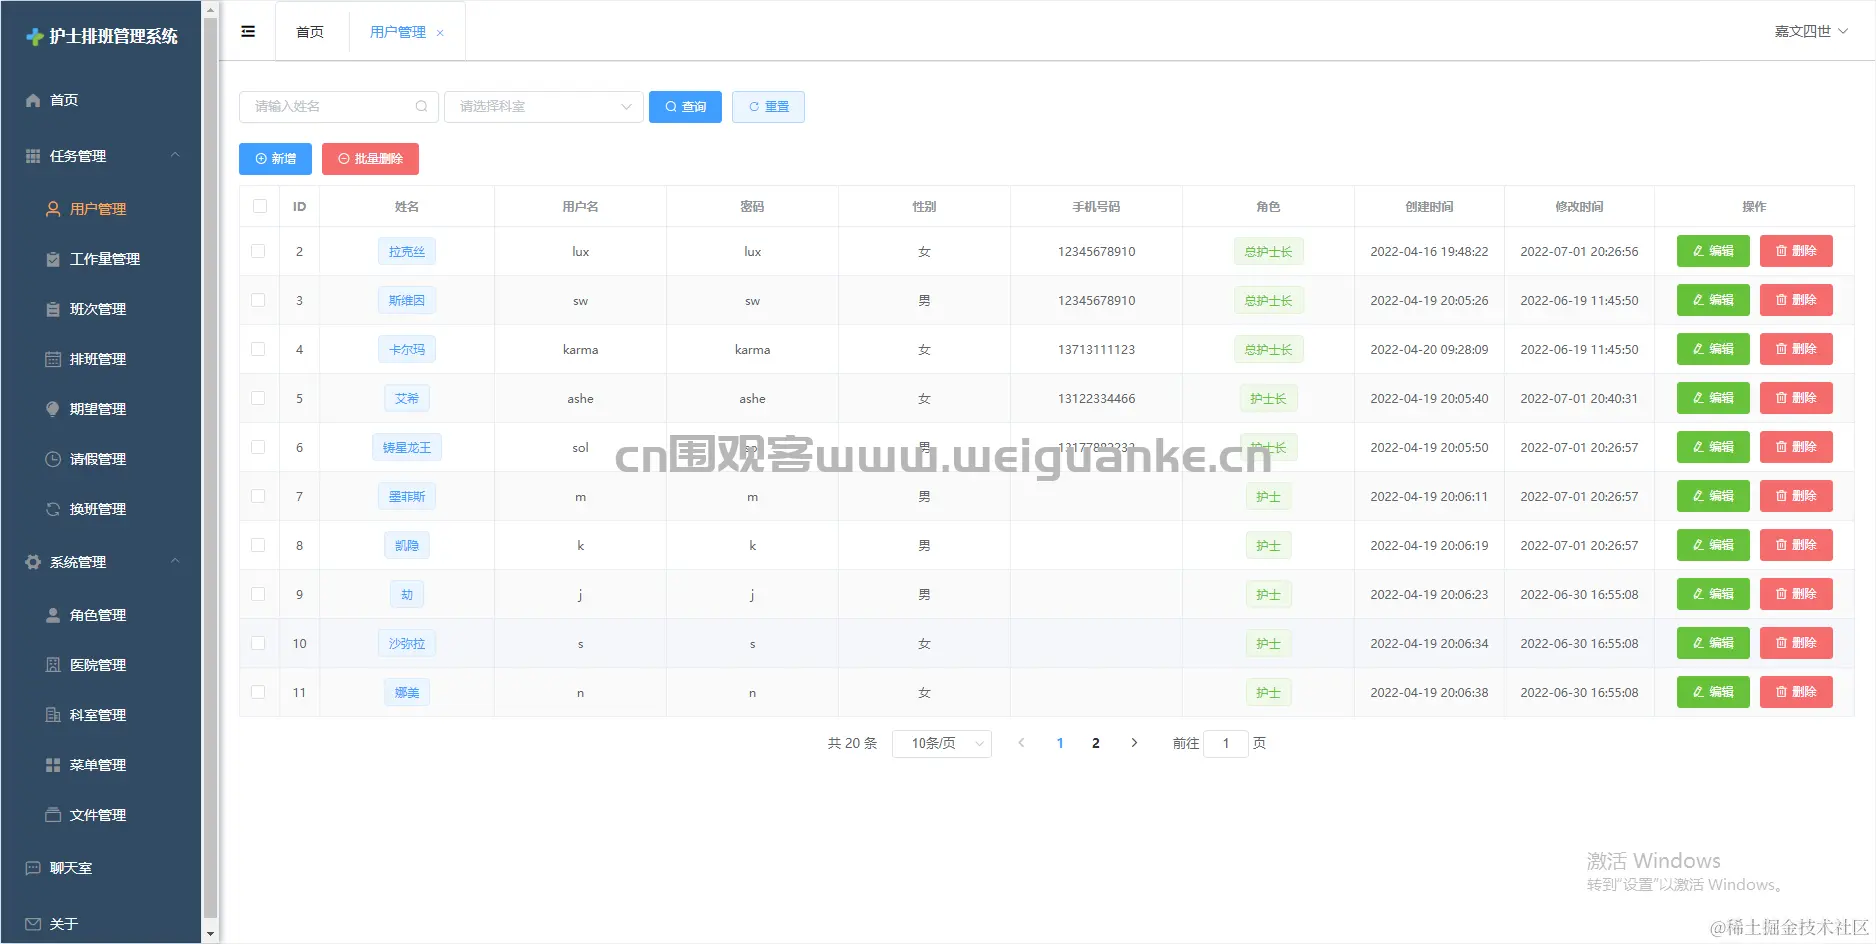Click 编辑 for the 拉克丝 row
This screenshot has width=1876, height=944.
point(1713,251)
